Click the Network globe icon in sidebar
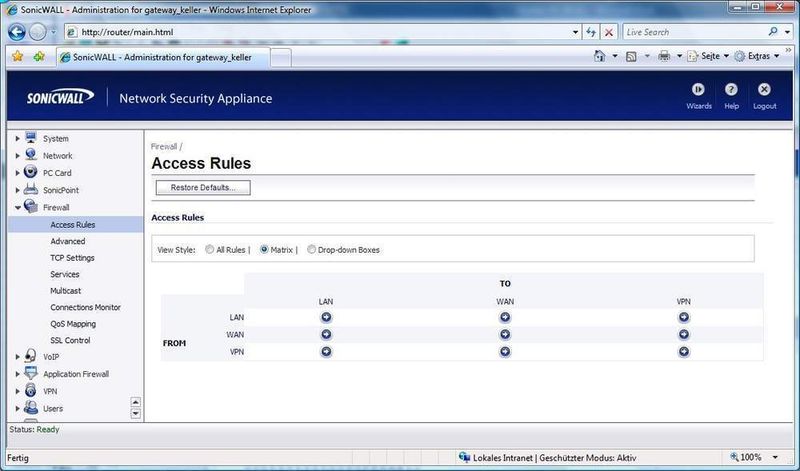This screenshot has height=471, width=800. (31, 155)
